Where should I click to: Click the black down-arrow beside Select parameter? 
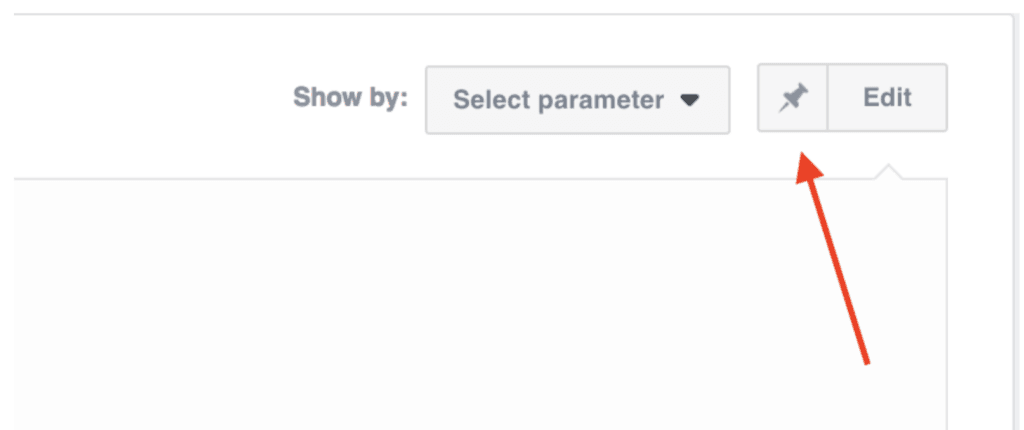690,100
